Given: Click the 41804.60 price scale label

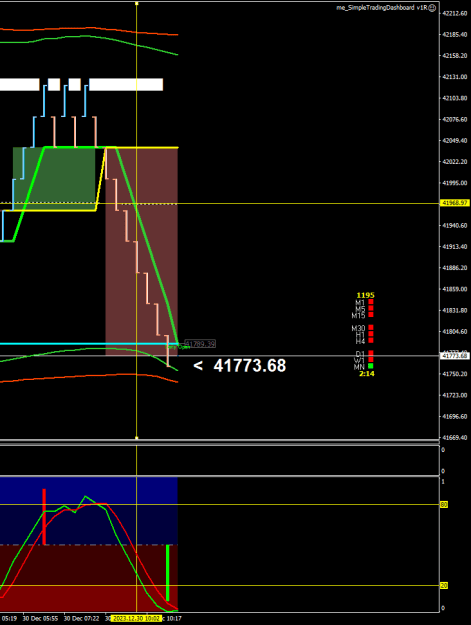Looking at the screenshot, I should click(x=455, y=332).
